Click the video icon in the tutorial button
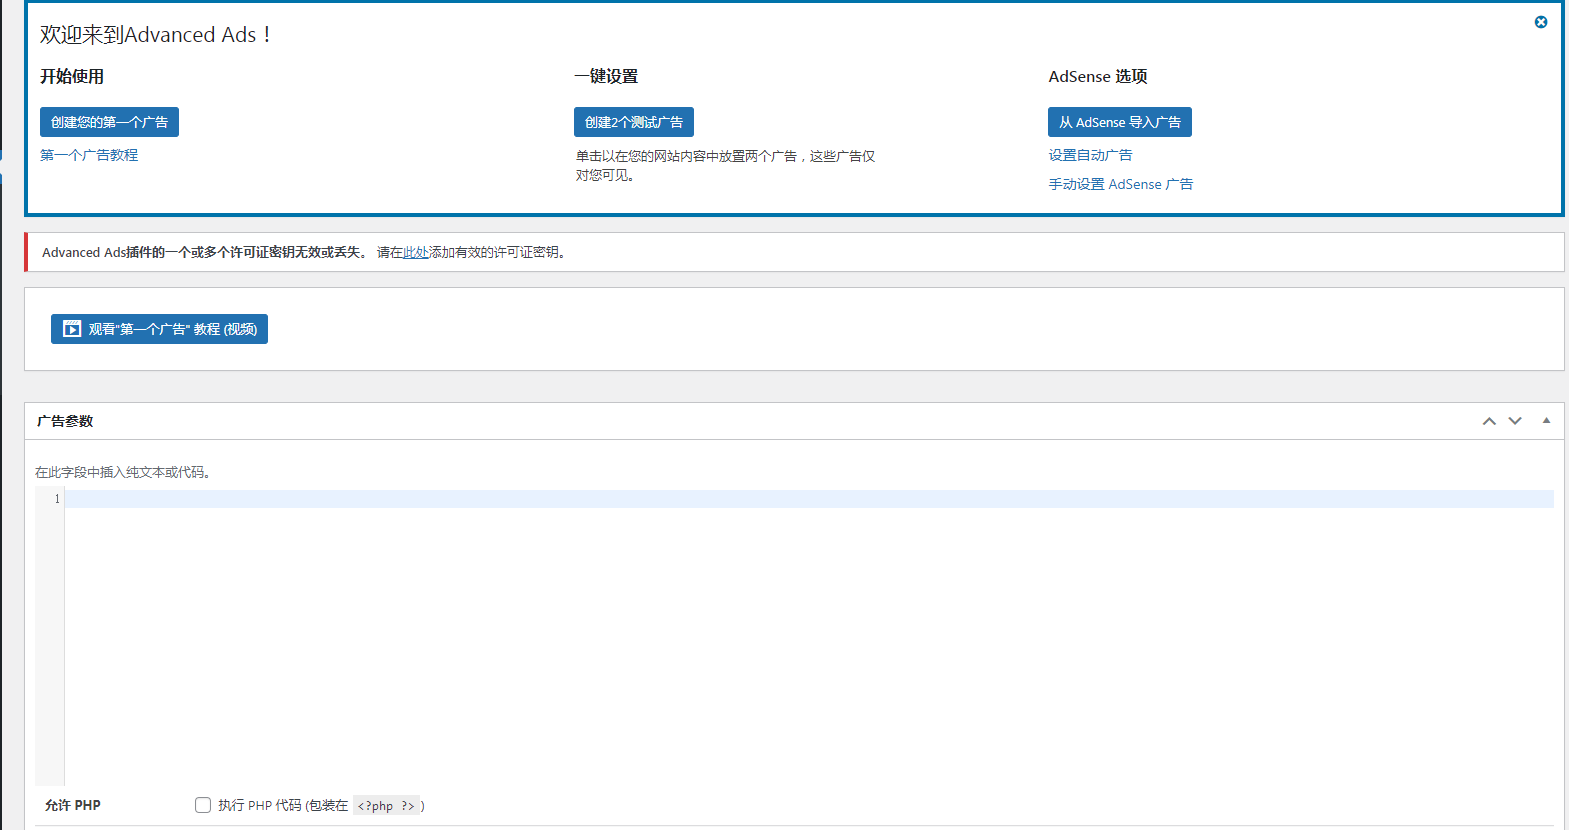The height and width of the screenshot is (830, 1569). click(72, 329)
